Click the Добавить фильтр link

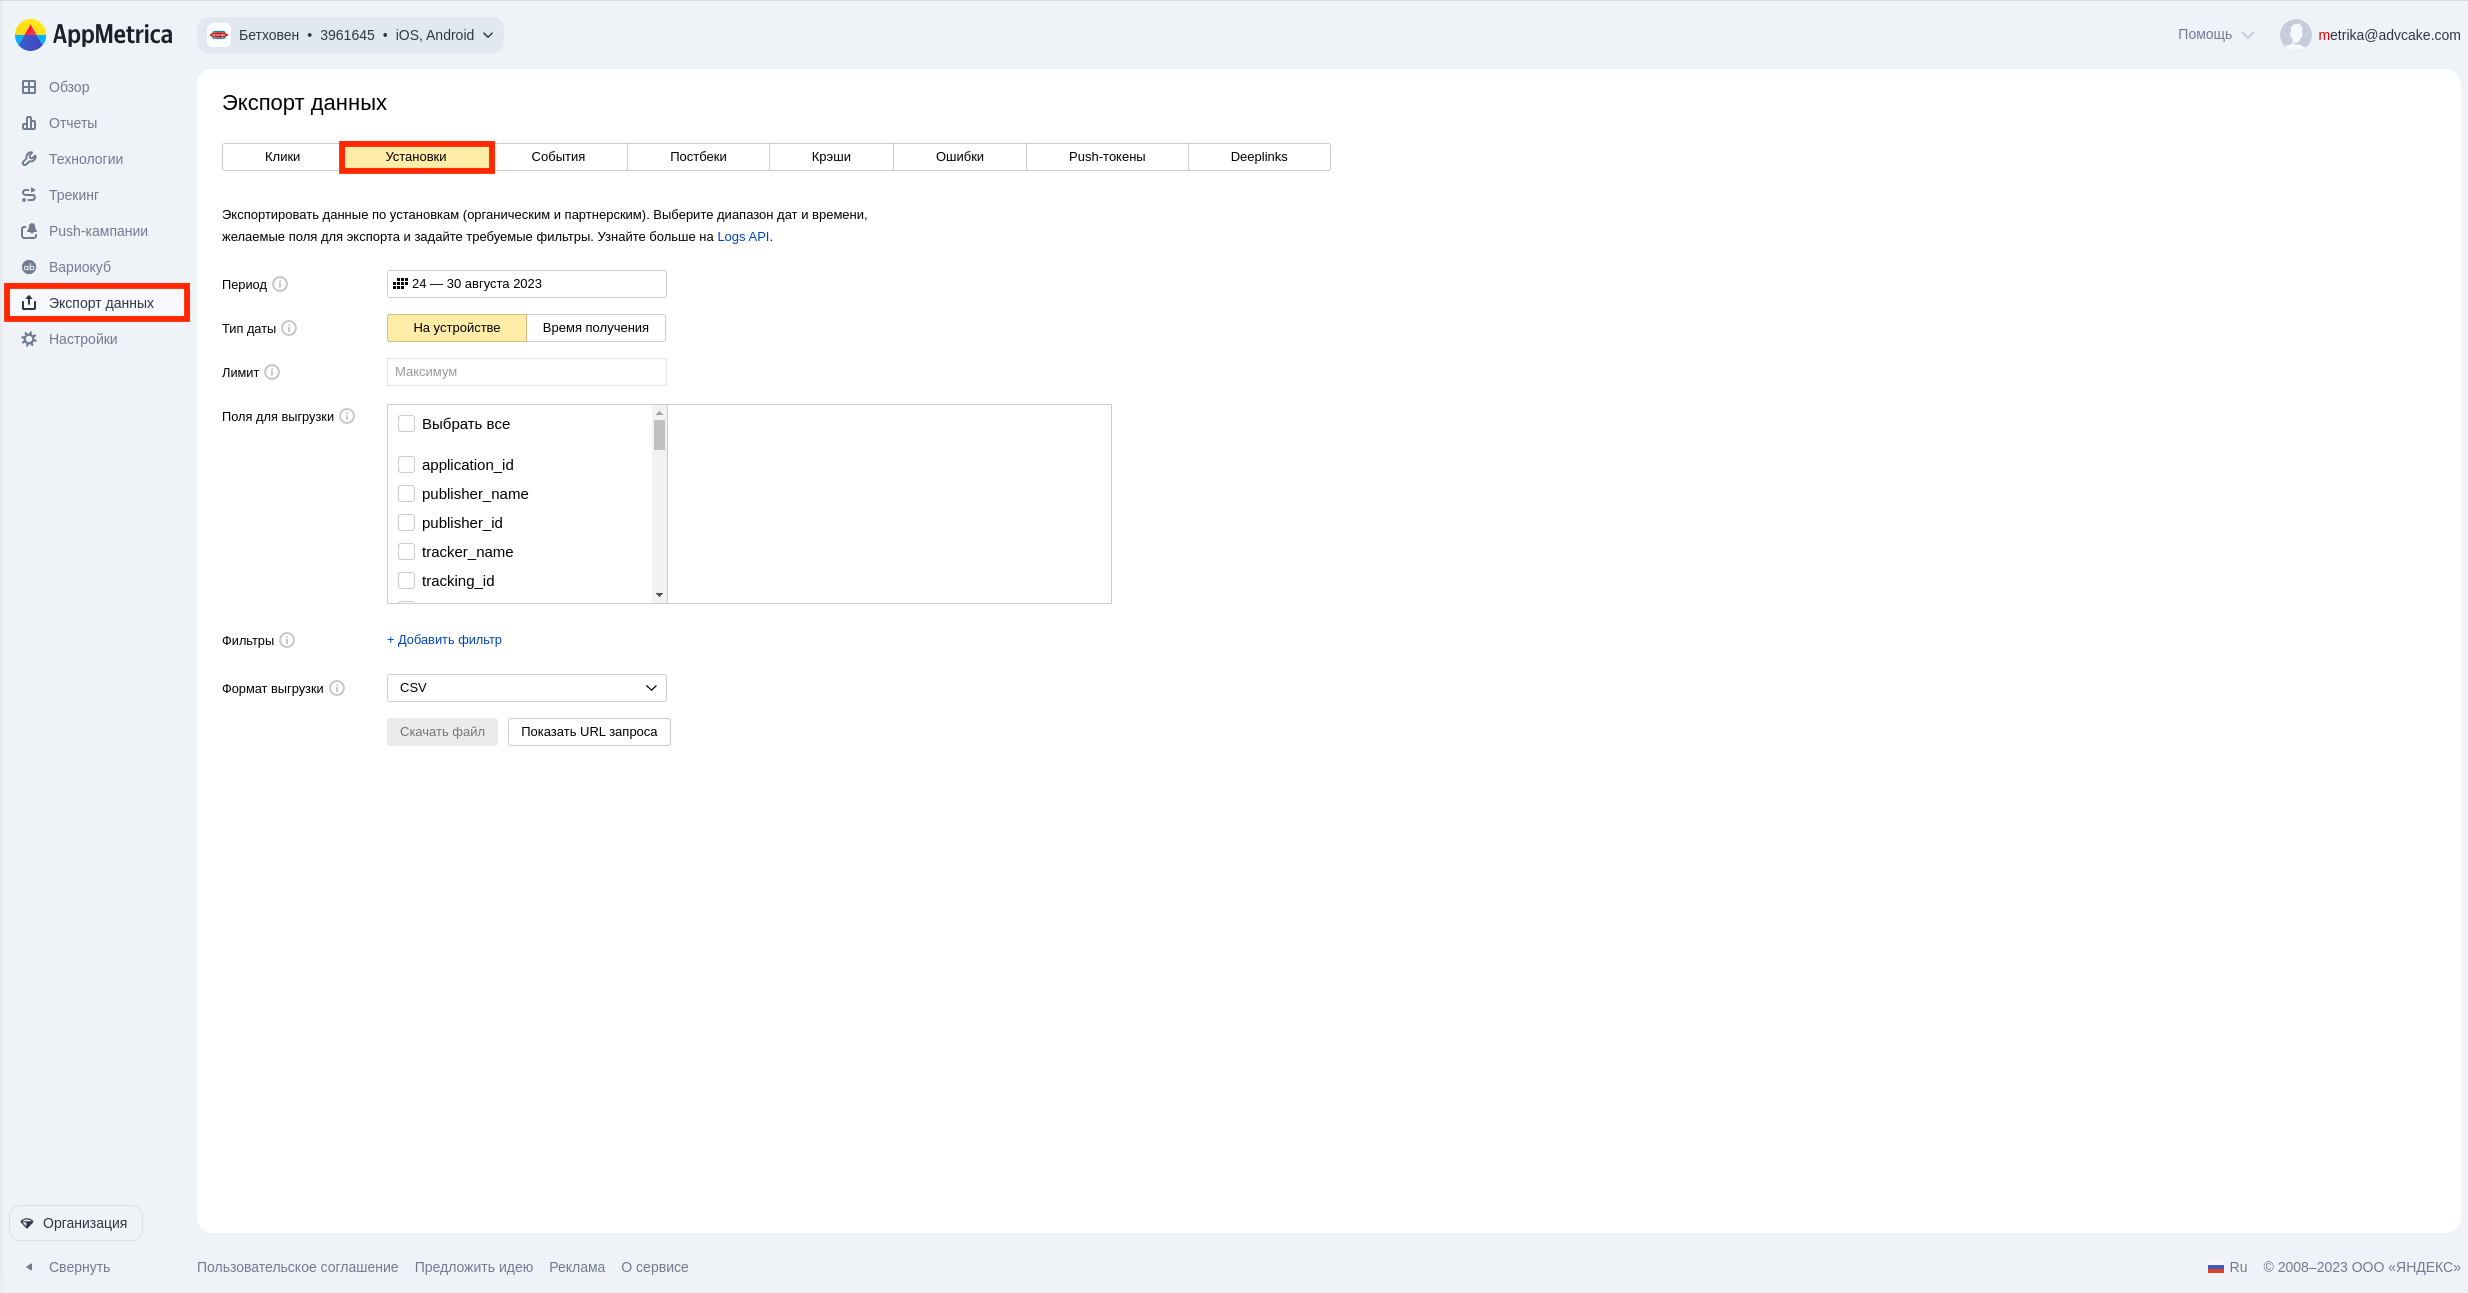[x=444, y=640]
